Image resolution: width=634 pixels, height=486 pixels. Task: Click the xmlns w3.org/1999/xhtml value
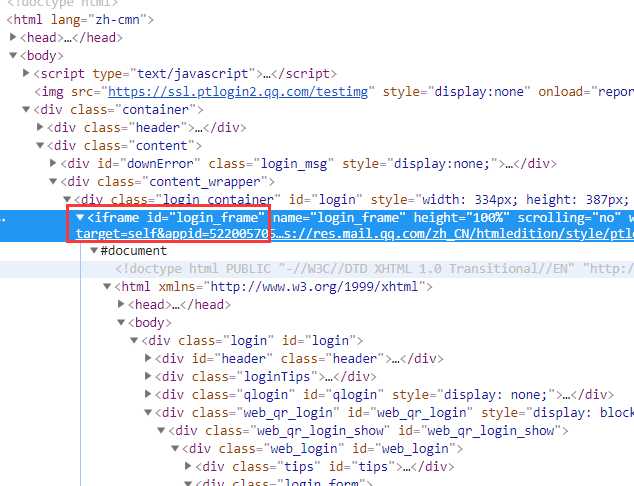314,287
